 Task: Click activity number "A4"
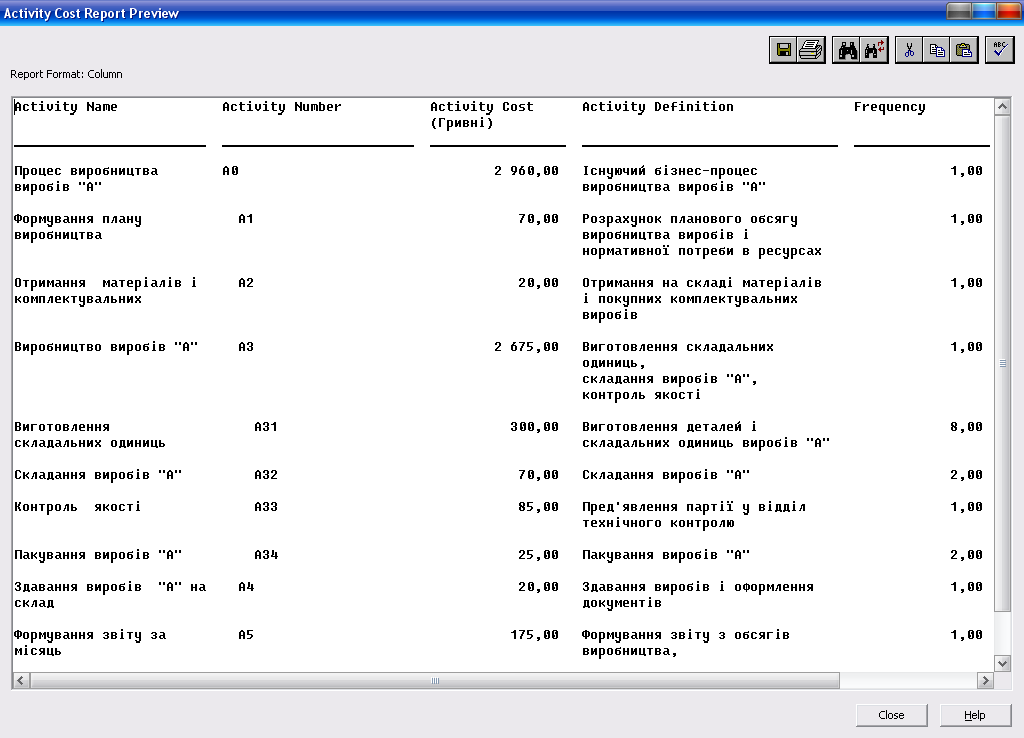pos(246,586)
